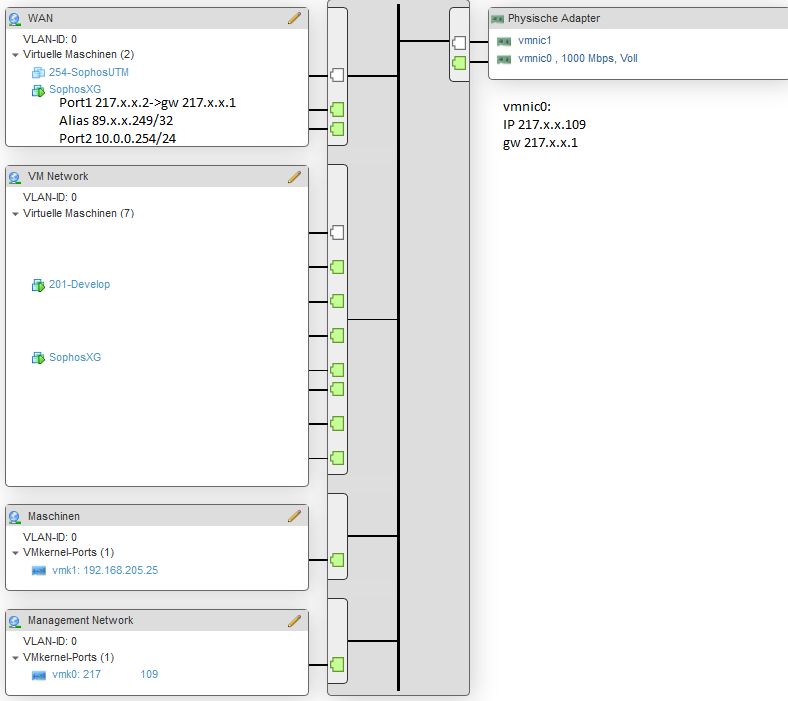788x701 pixels.
Task: Click the white port at top of VM Network
Action: (x=337, y=232)
